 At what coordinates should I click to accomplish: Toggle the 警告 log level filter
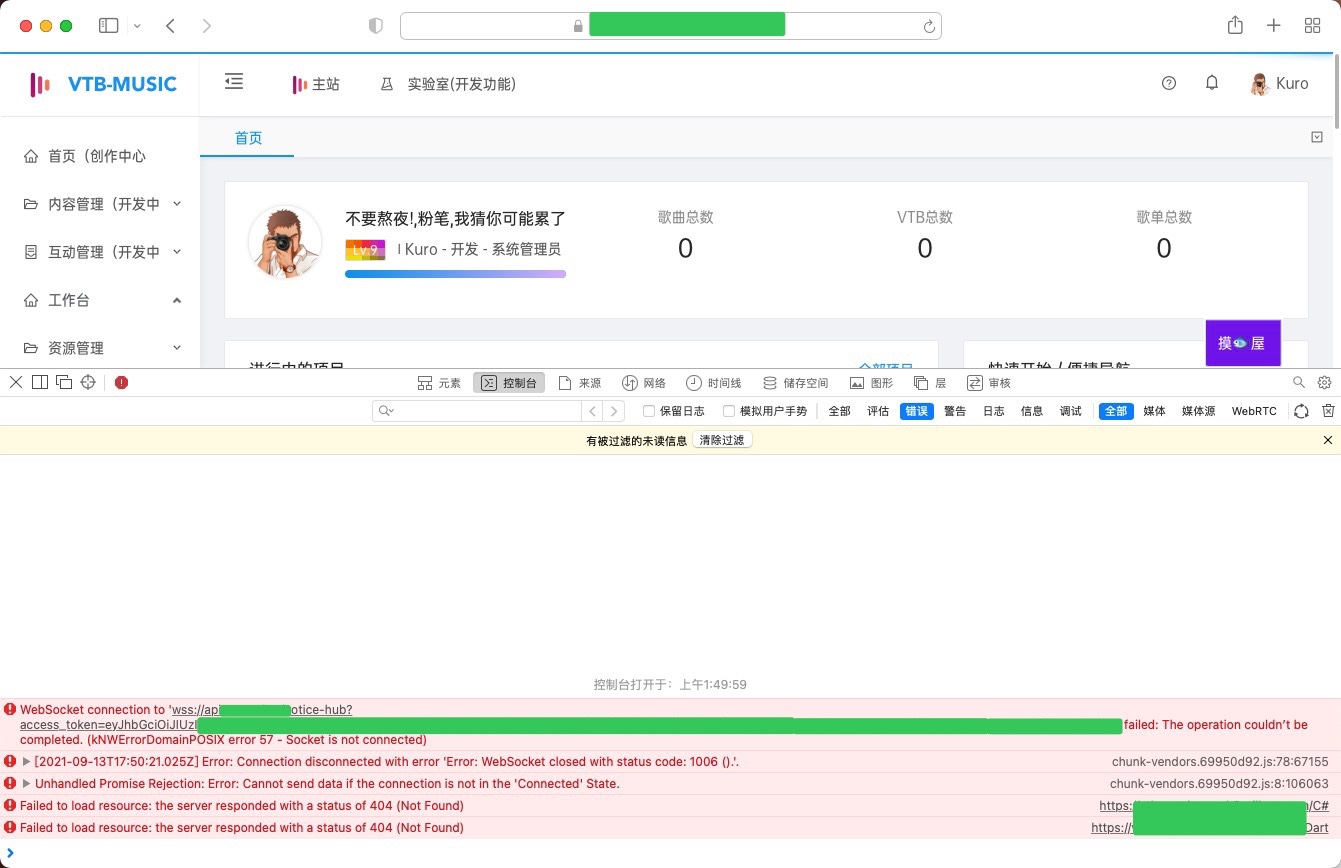click(955, 411)
